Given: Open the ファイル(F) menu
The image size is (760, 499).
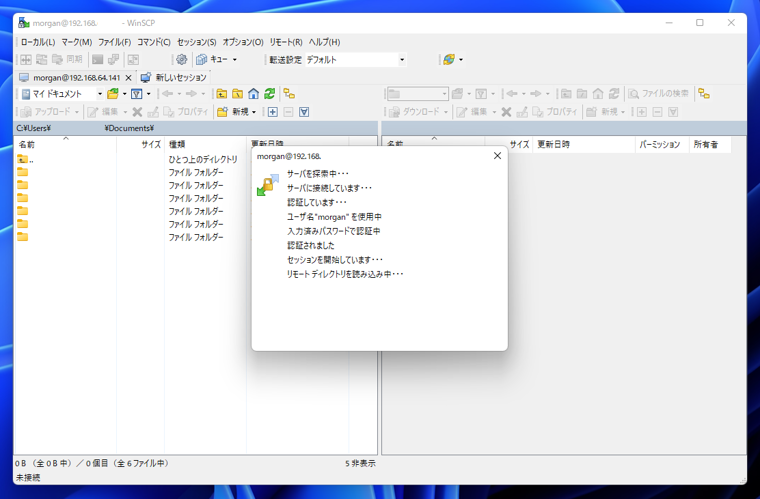Looking at the screenshot, I should click(x=114, y=42).
